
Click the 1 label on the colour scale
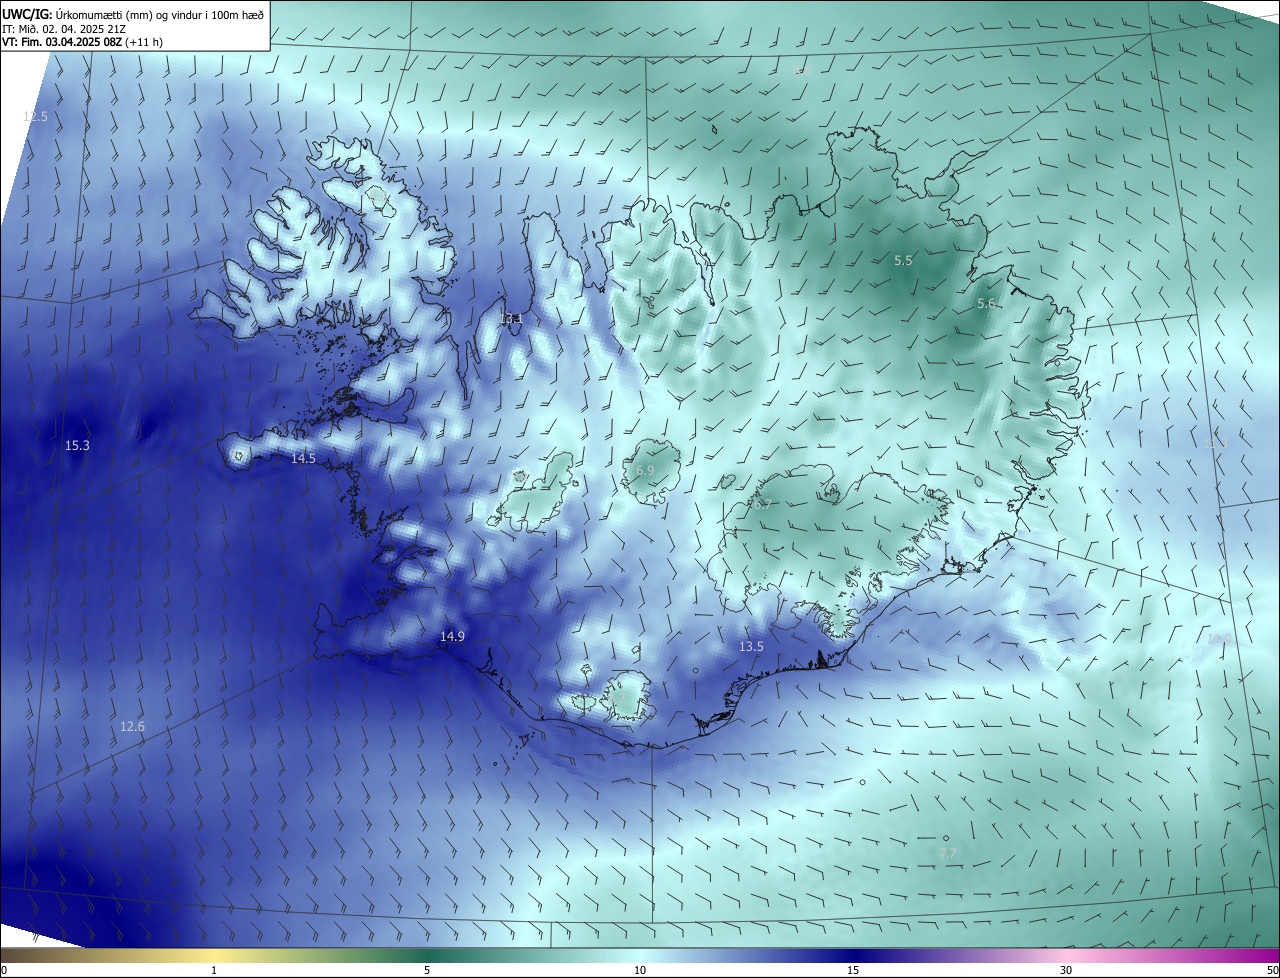tap(214, 970)
